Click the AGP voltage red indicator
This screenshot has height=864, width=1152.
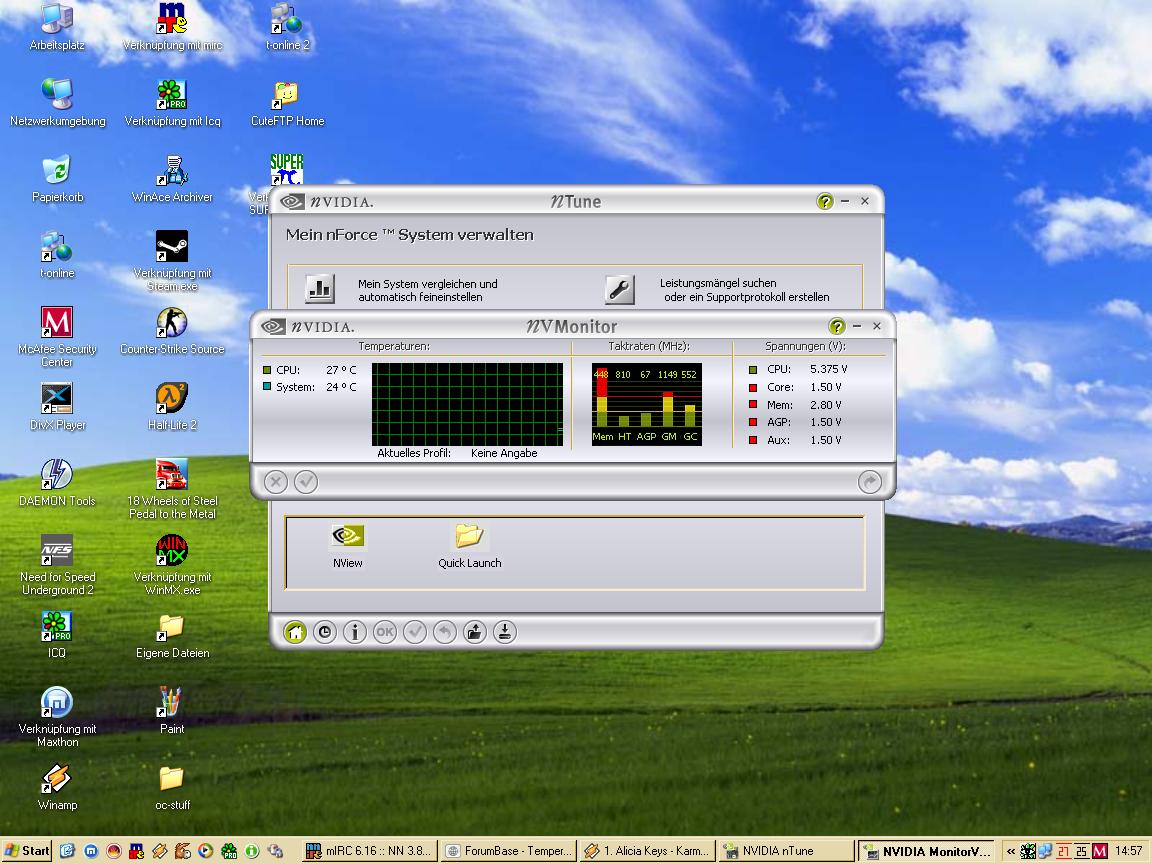click(752, 422)
